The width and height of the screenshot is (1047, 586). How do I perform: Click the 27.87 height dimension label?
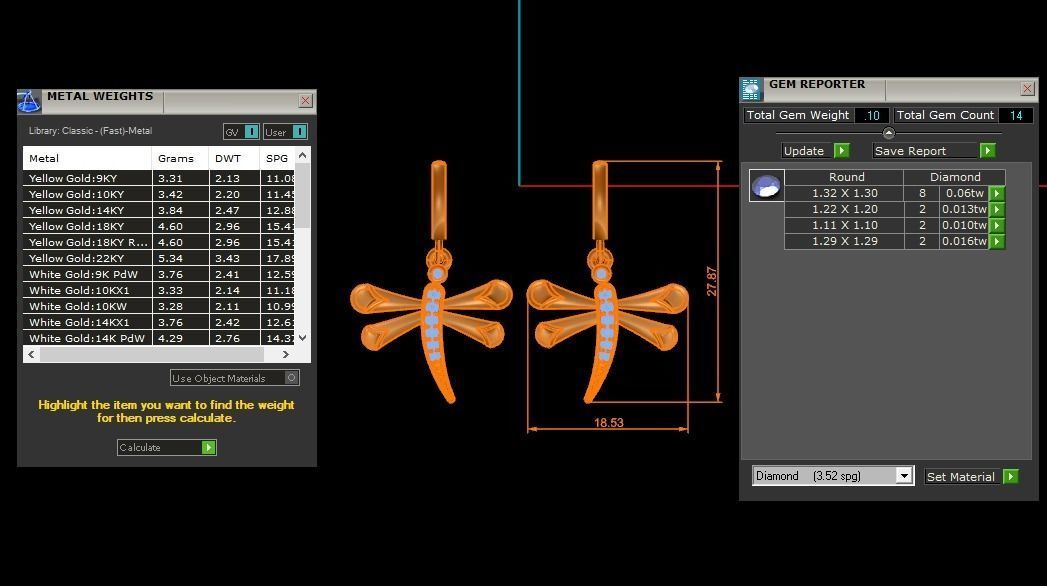tap(712, 282)
